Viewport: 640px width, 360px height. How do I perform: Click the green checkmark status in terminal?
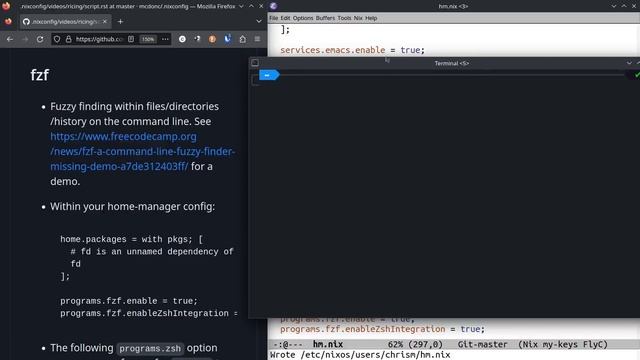tap(637, 75)
